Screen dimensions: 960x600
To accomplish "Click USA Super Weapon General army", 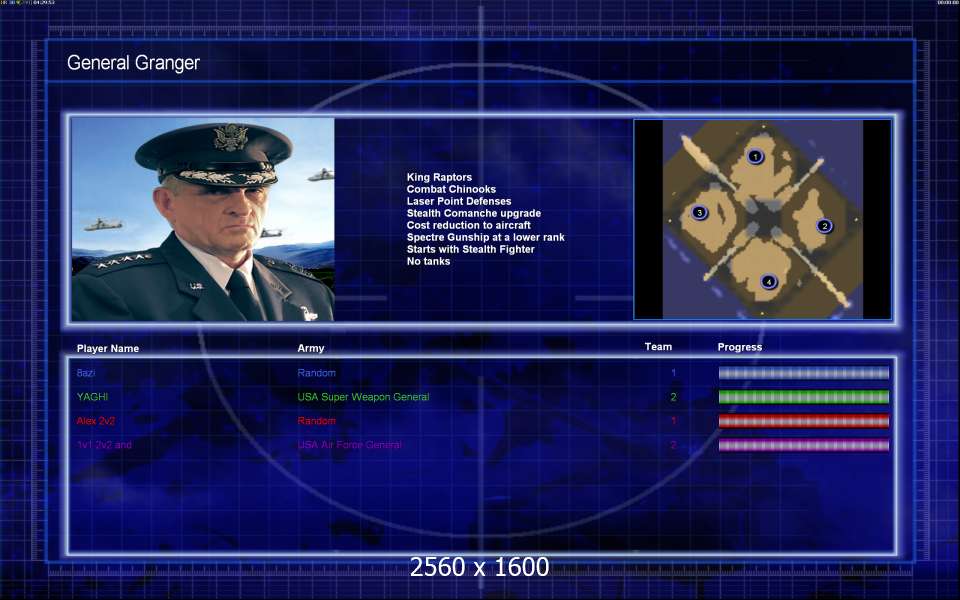I will 363,397.
